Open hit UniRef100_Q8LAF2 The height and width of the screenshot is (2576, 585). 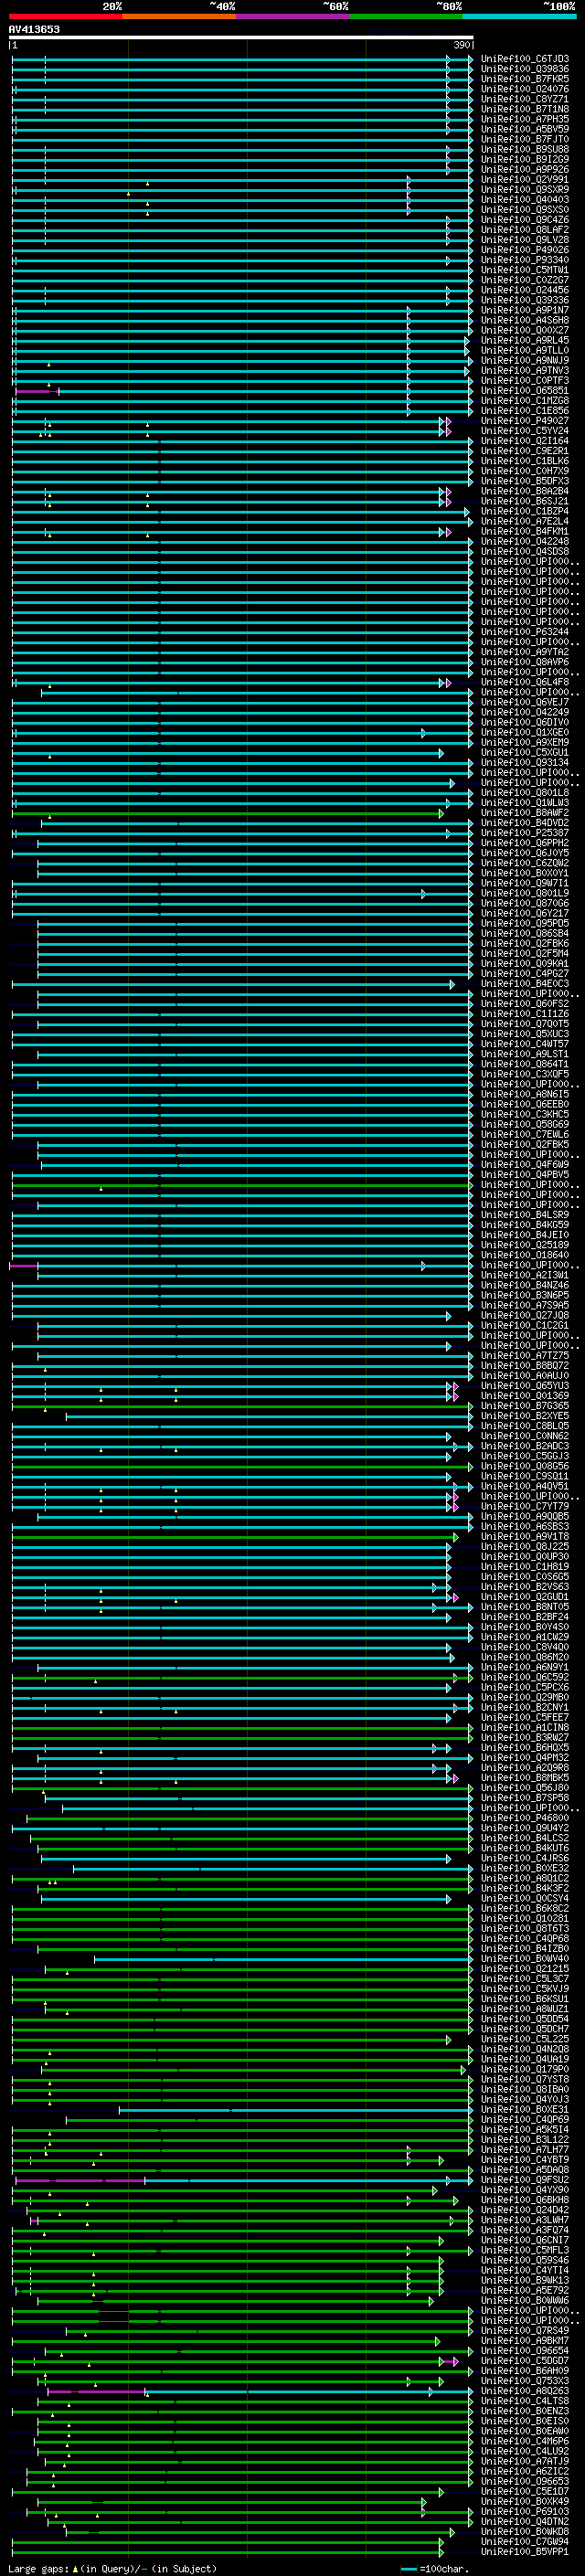click(x=525, y=230)
